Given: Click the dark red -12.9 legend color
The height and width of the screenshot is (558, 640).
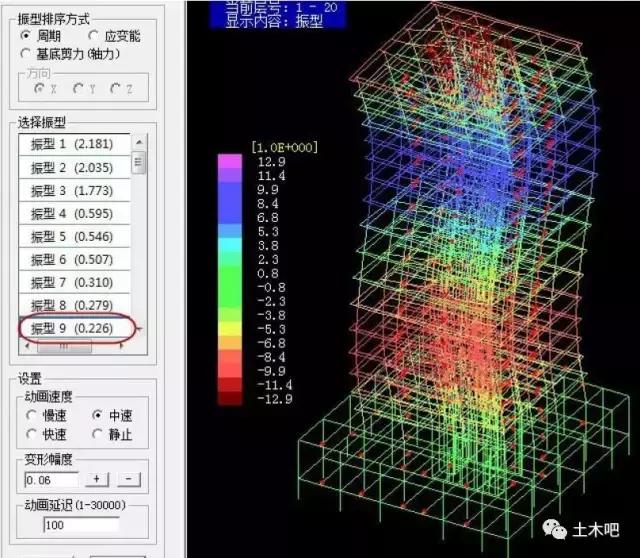Looking at the screenshot, I should click(x=230, y=398).
